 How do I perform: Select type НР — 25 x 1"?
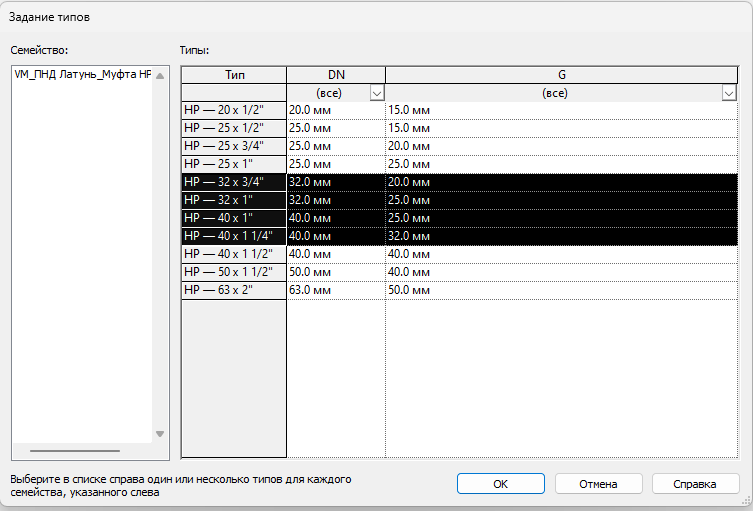pos(234,164)
